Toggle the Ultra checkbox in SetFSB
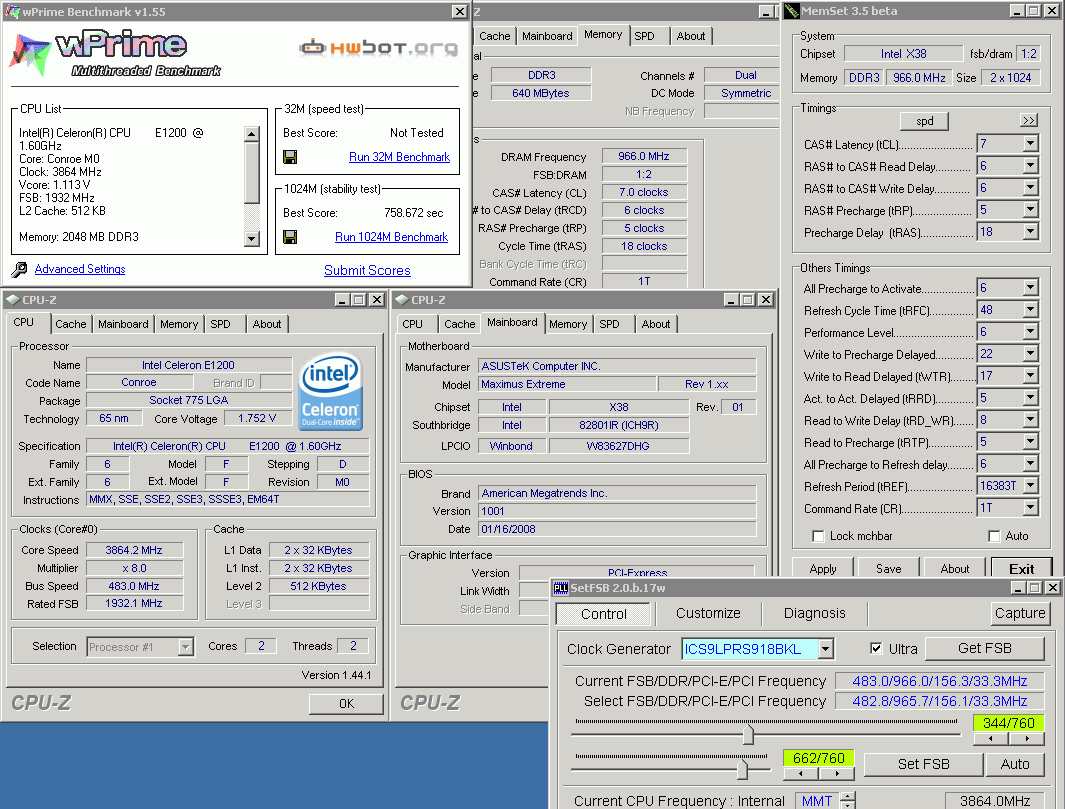 876,649
